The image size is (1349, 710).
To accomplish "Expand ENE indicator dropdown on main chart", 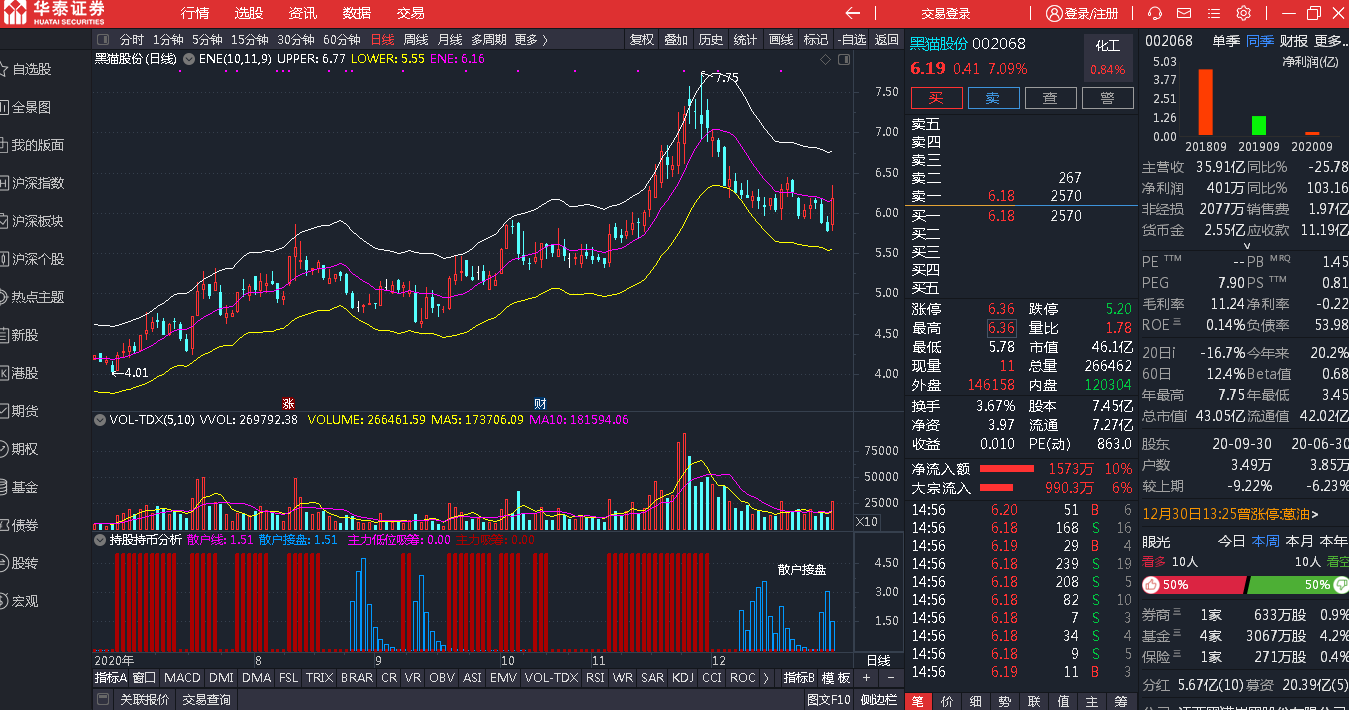I will pyautogui.click(x=188, y=59).
